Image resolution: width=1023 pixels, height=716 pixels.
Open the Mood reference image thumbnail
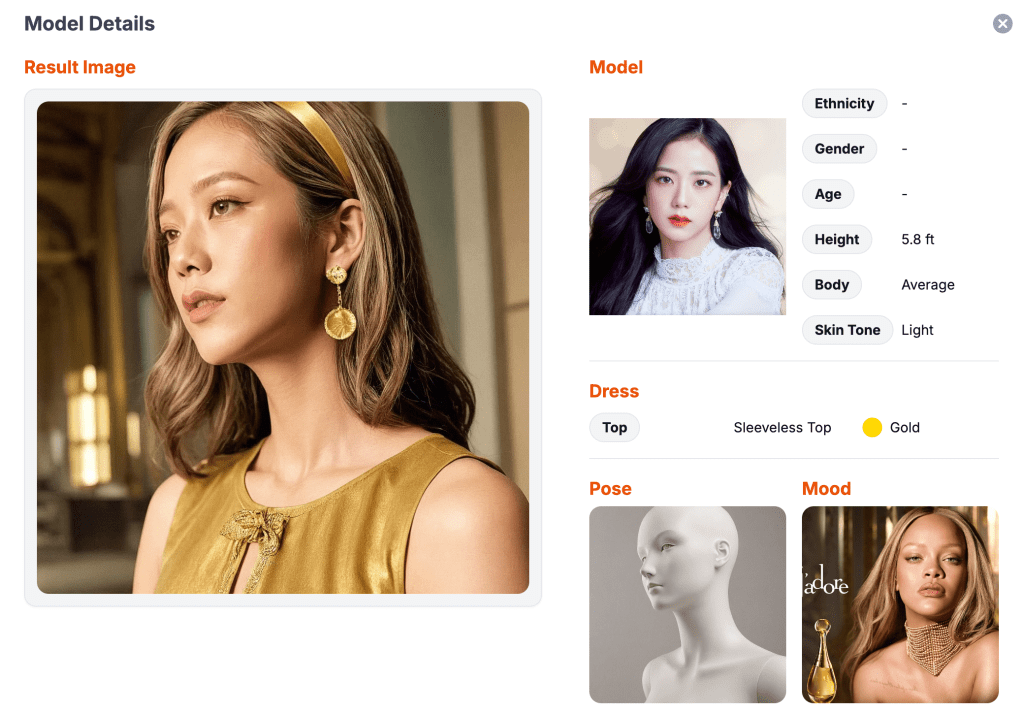(x=900, y=604)
